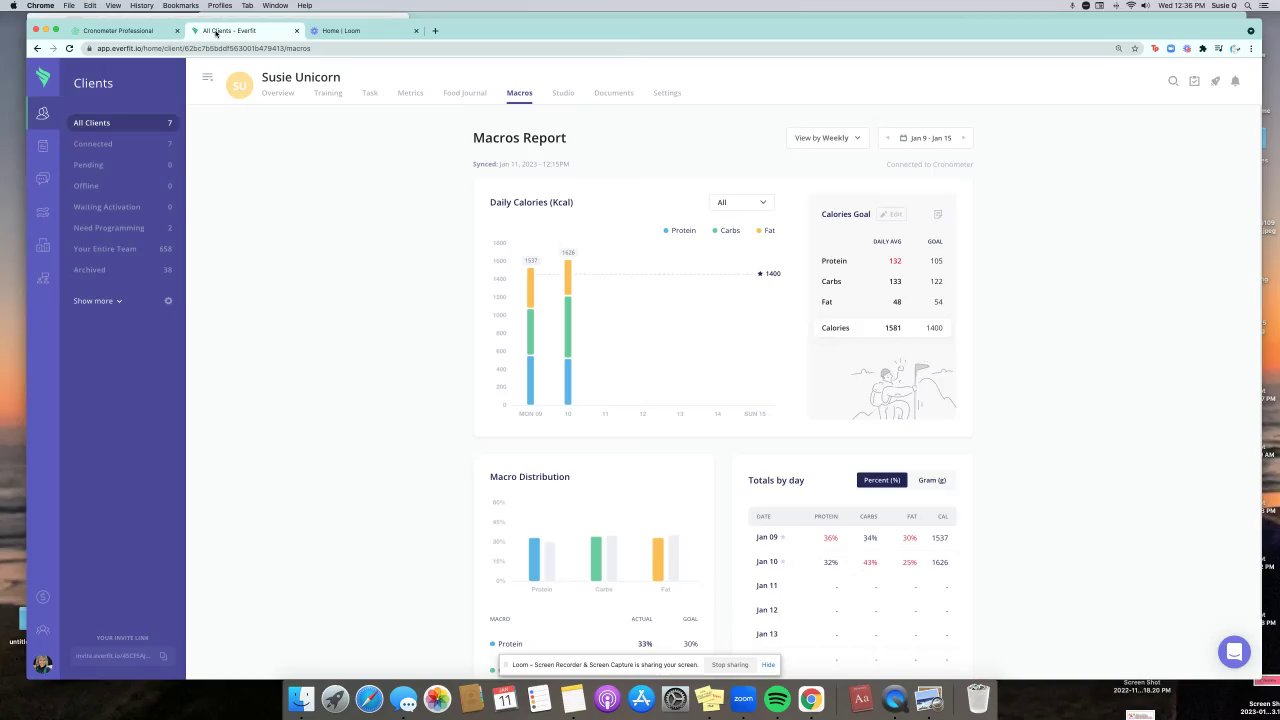Open the Clients icon in left rail
1280x720 pixels.
click(x=42, y=113)
